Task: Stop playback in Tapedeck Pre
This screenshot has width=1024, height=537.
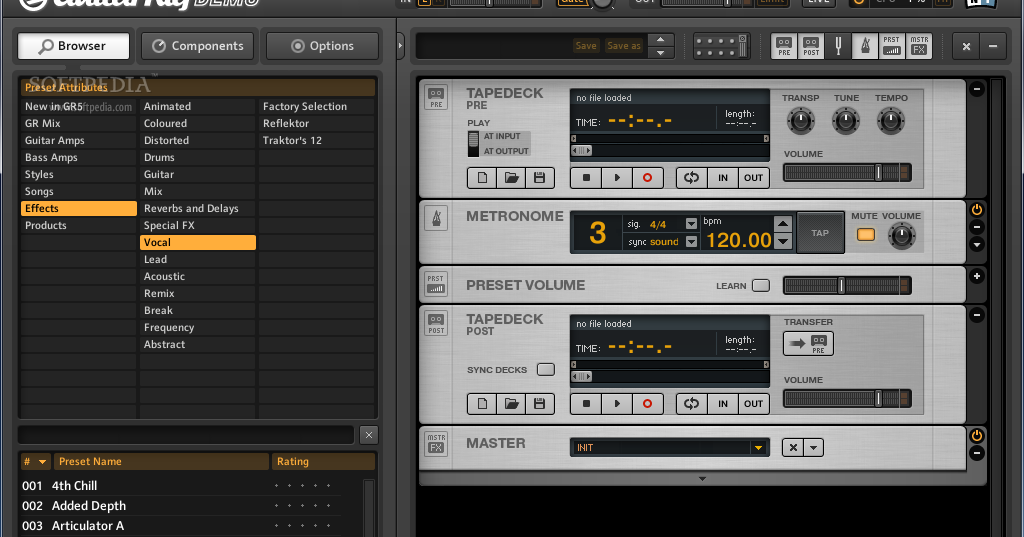Action: click(586, 178)
